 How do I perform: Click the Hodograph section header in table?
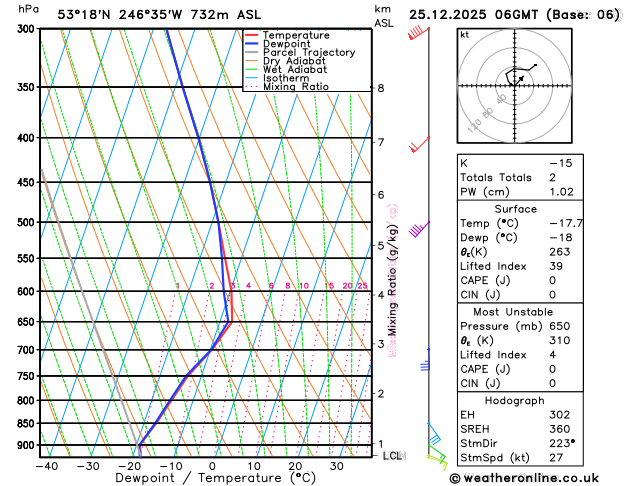point(514,401)
